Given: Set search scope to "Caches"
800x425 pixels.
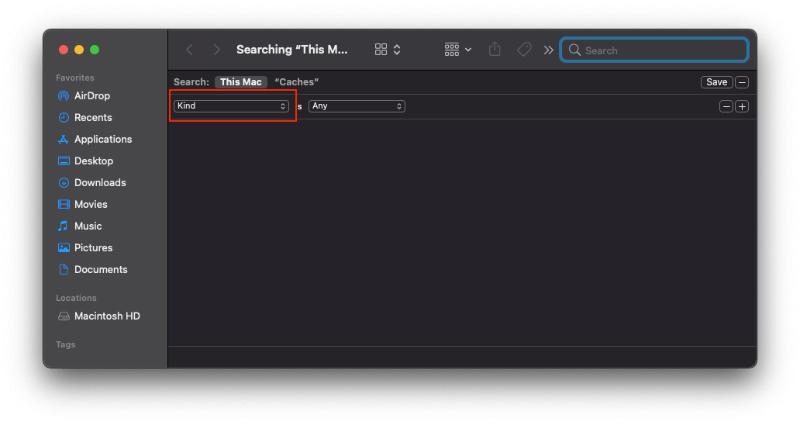Looking at the screenshot, I should click(x=296, y=82).
